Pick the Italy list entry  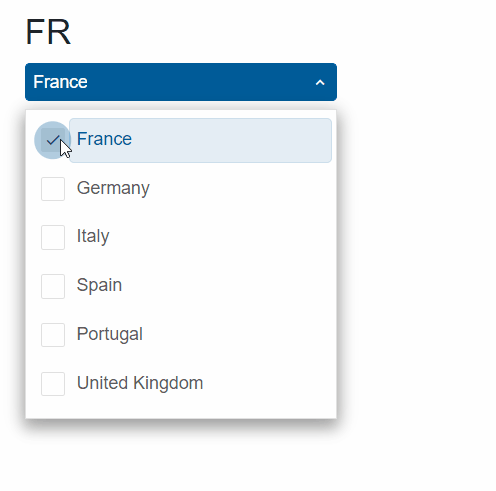coord(93,236)
